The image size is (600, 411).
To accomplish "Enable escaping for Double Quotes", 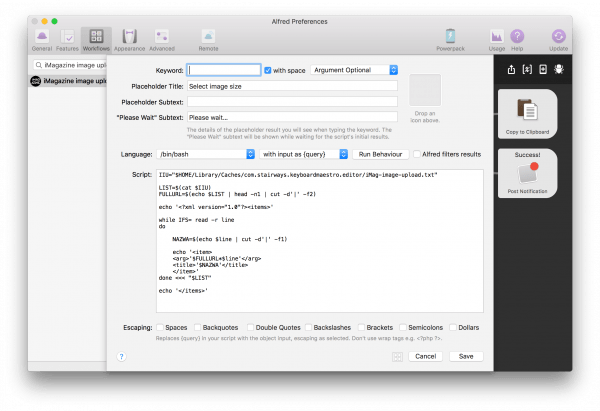I will [x=250, y=327].
